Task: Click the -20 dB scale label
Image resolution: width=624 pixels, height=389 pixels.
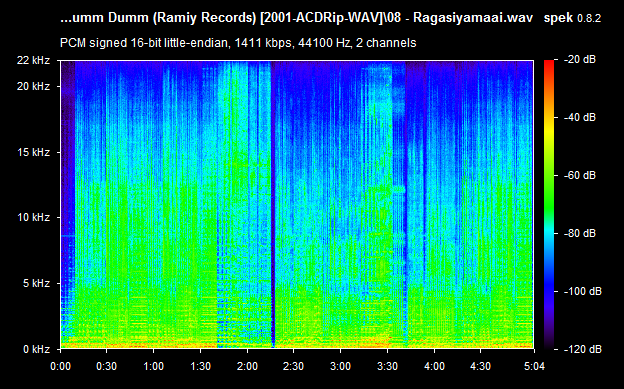Action: (x=580, y=60)
